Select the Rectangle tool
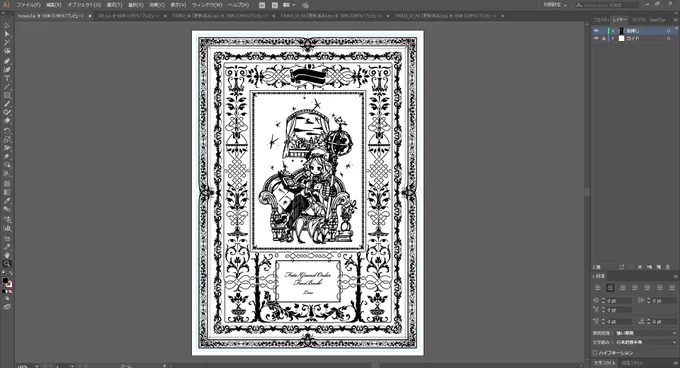Image resolution: width=680 pixels, height=368 pixels. click(x=7, y=95)
